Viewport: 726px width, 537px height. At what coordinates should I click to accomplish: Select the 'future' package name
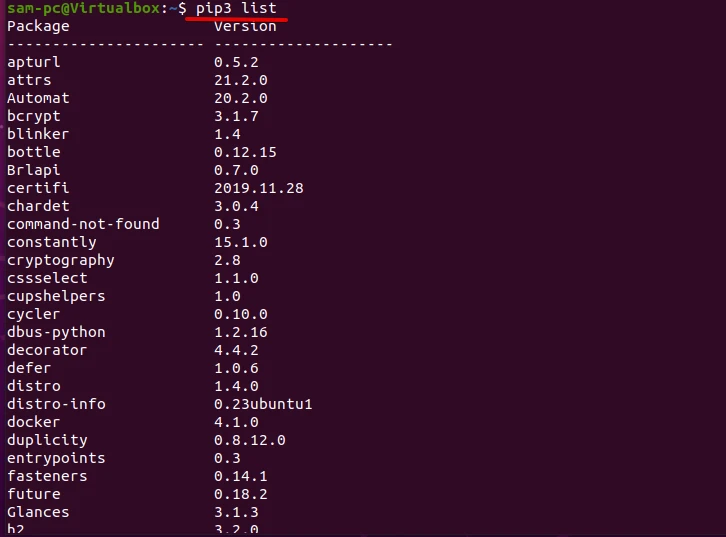(33, 494)
